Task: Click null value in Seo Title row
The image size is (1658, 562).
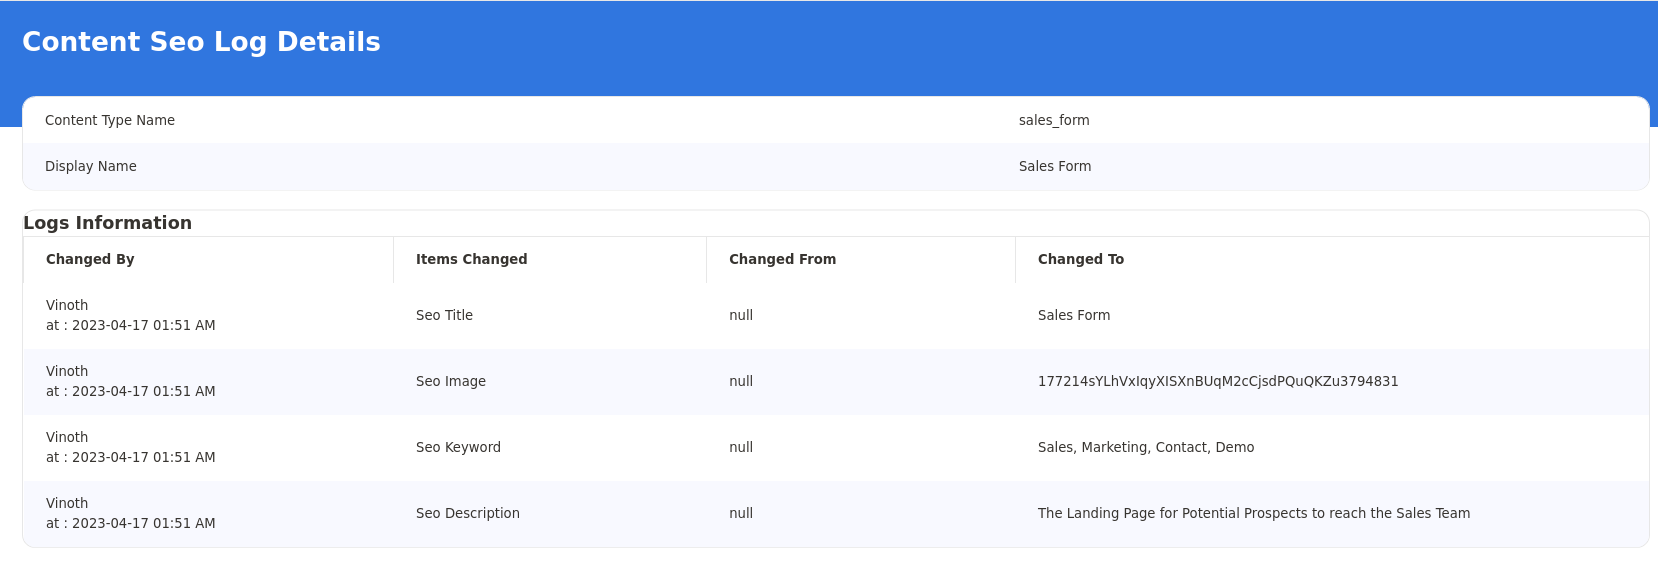Action: pos(741,315)
